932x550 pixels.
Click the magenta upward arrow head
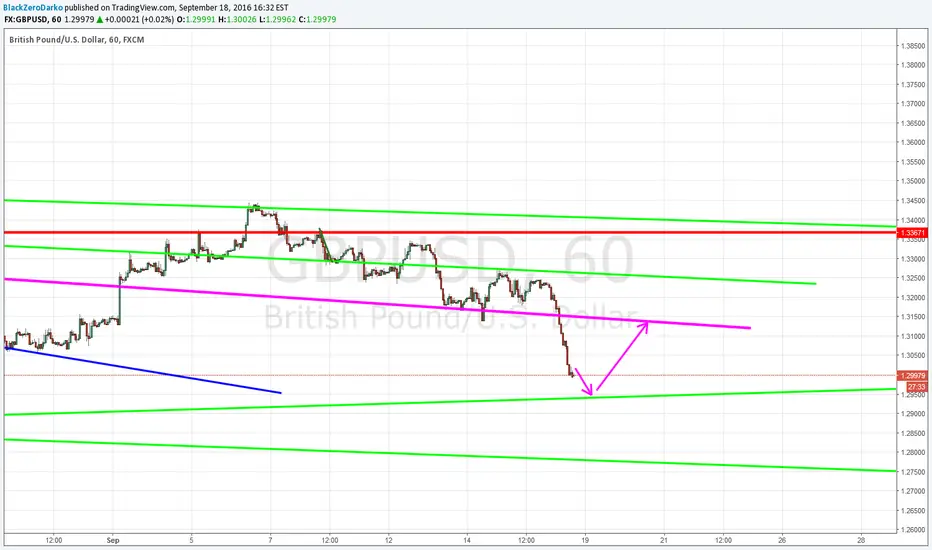[x=646, y=323]
